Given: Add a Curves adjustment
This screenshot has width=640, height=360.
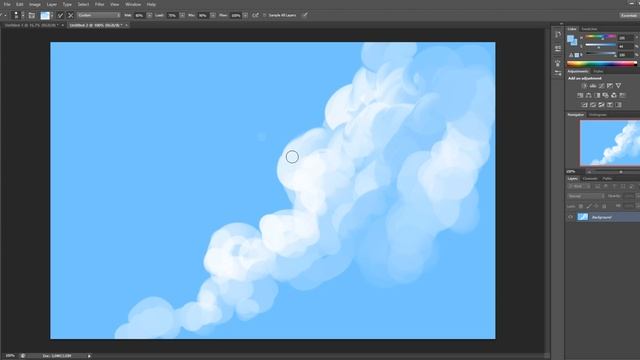Looking at the screenshot, I should (x=601, y=86).
